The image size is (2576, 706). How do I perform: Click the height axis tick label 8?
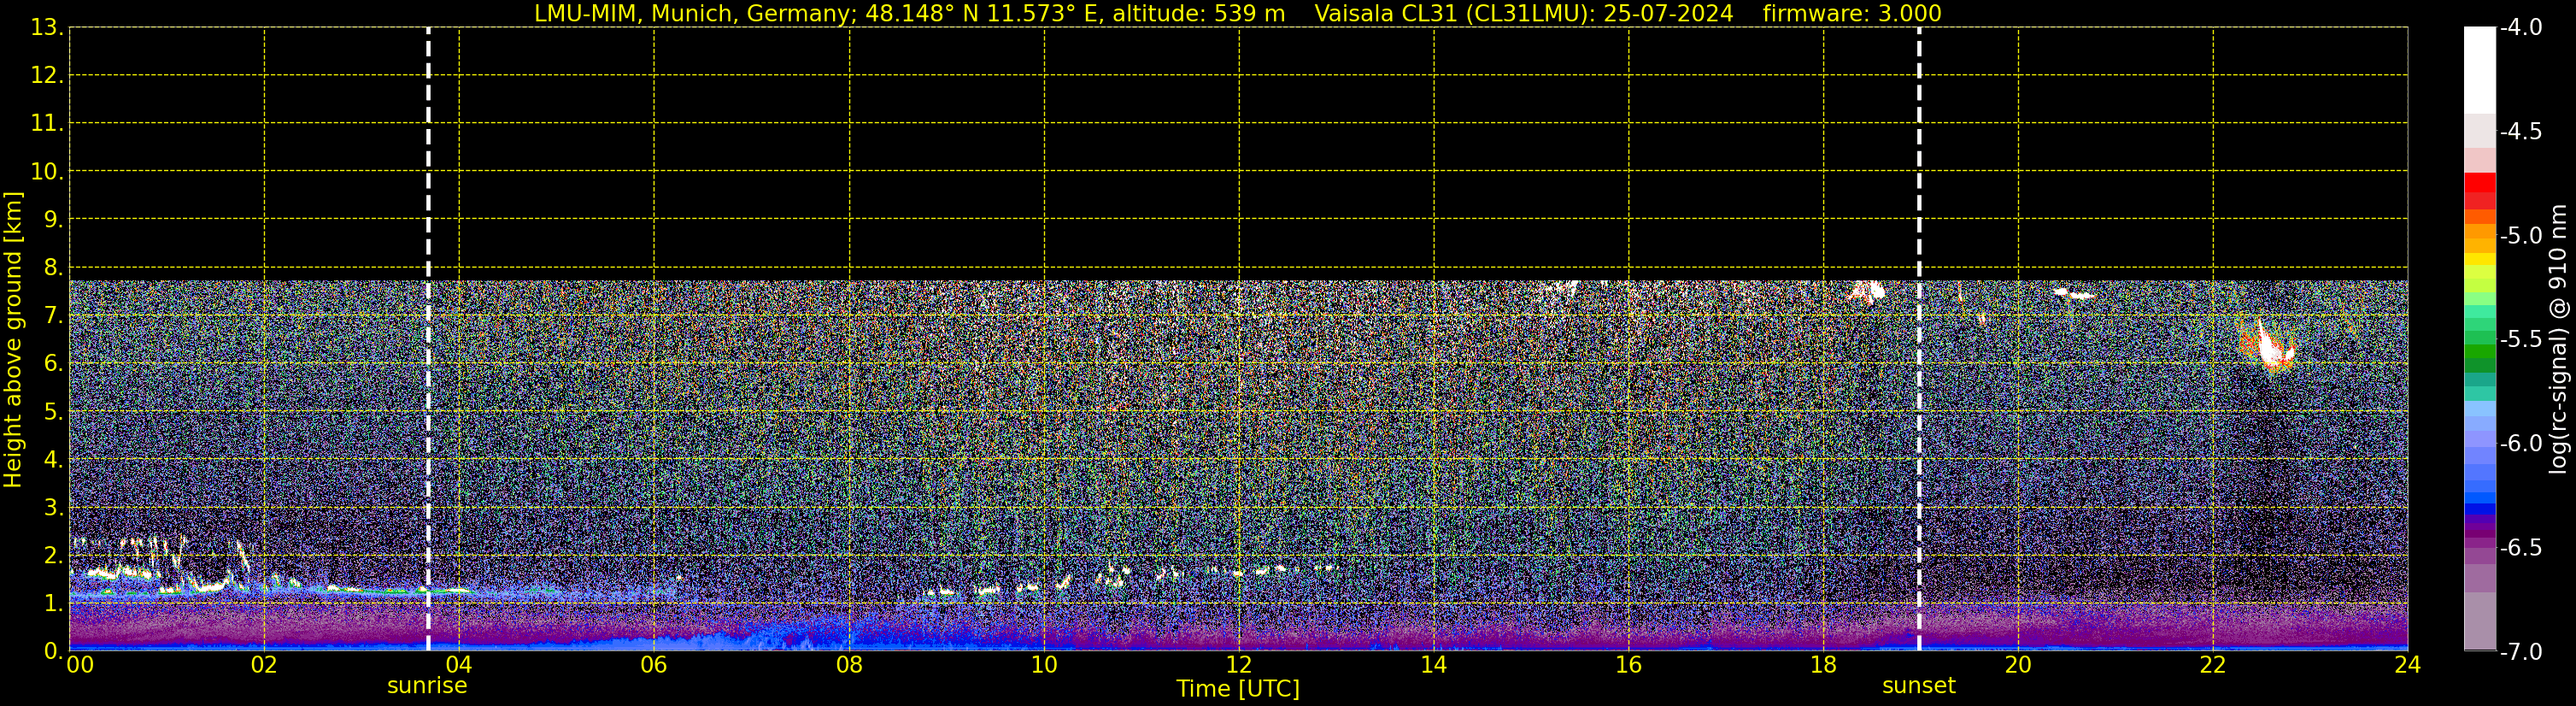point(52,268)
